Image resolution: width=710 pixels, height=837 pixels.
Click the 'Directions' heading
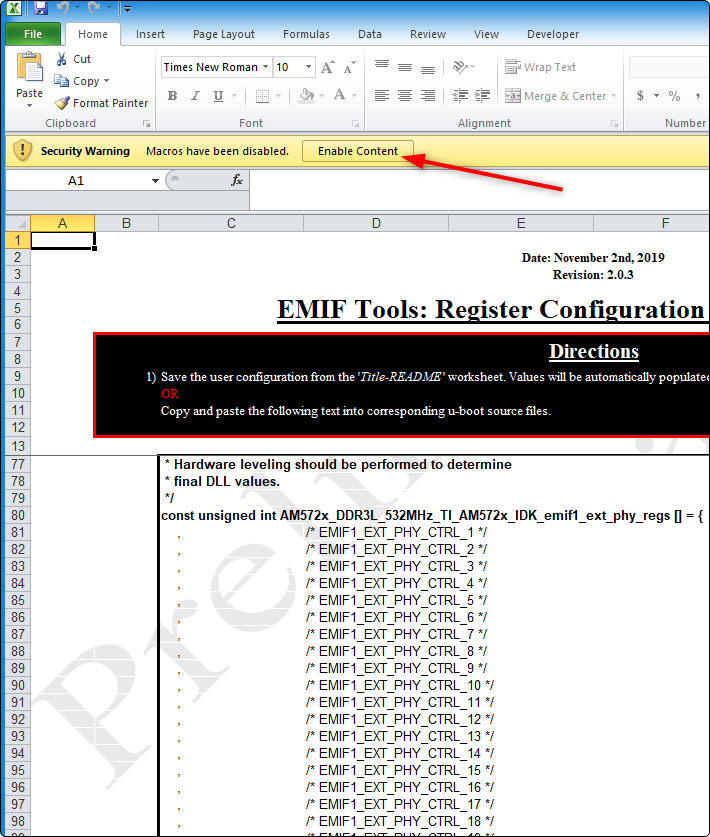(x=594, y=351)
